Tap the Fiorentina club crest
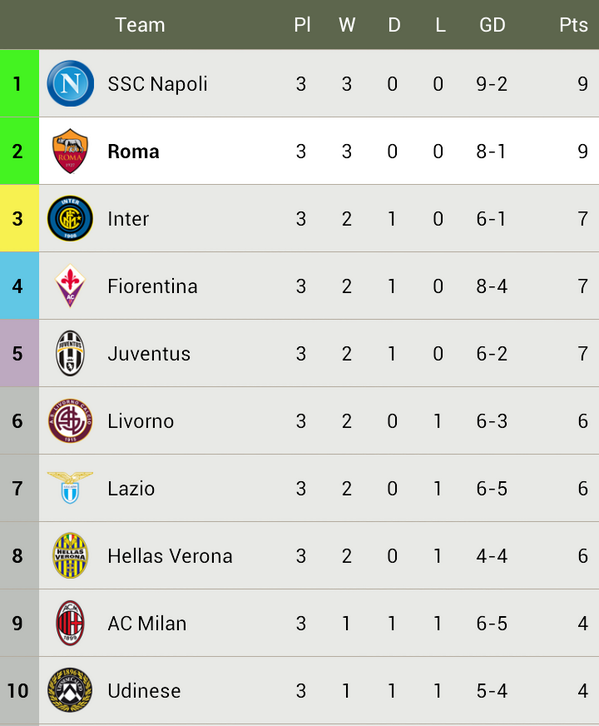599x726 pixels. (x=70, y=286)
